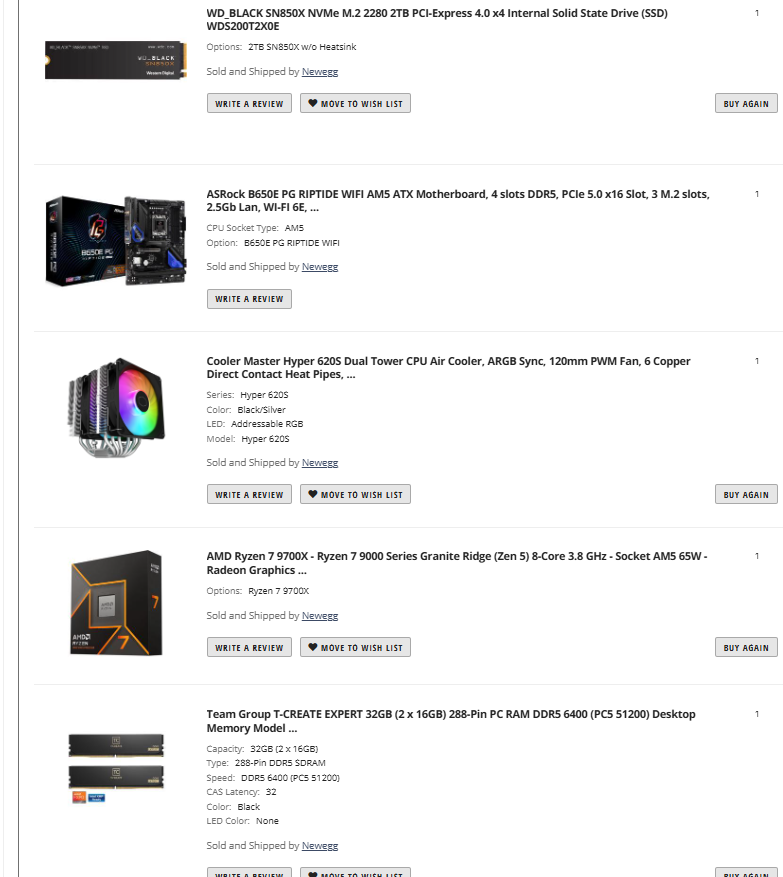783x877 pixels.
Task: Click Move to Wish List for WD_BLACK SSD
Action: coord(355,103)
